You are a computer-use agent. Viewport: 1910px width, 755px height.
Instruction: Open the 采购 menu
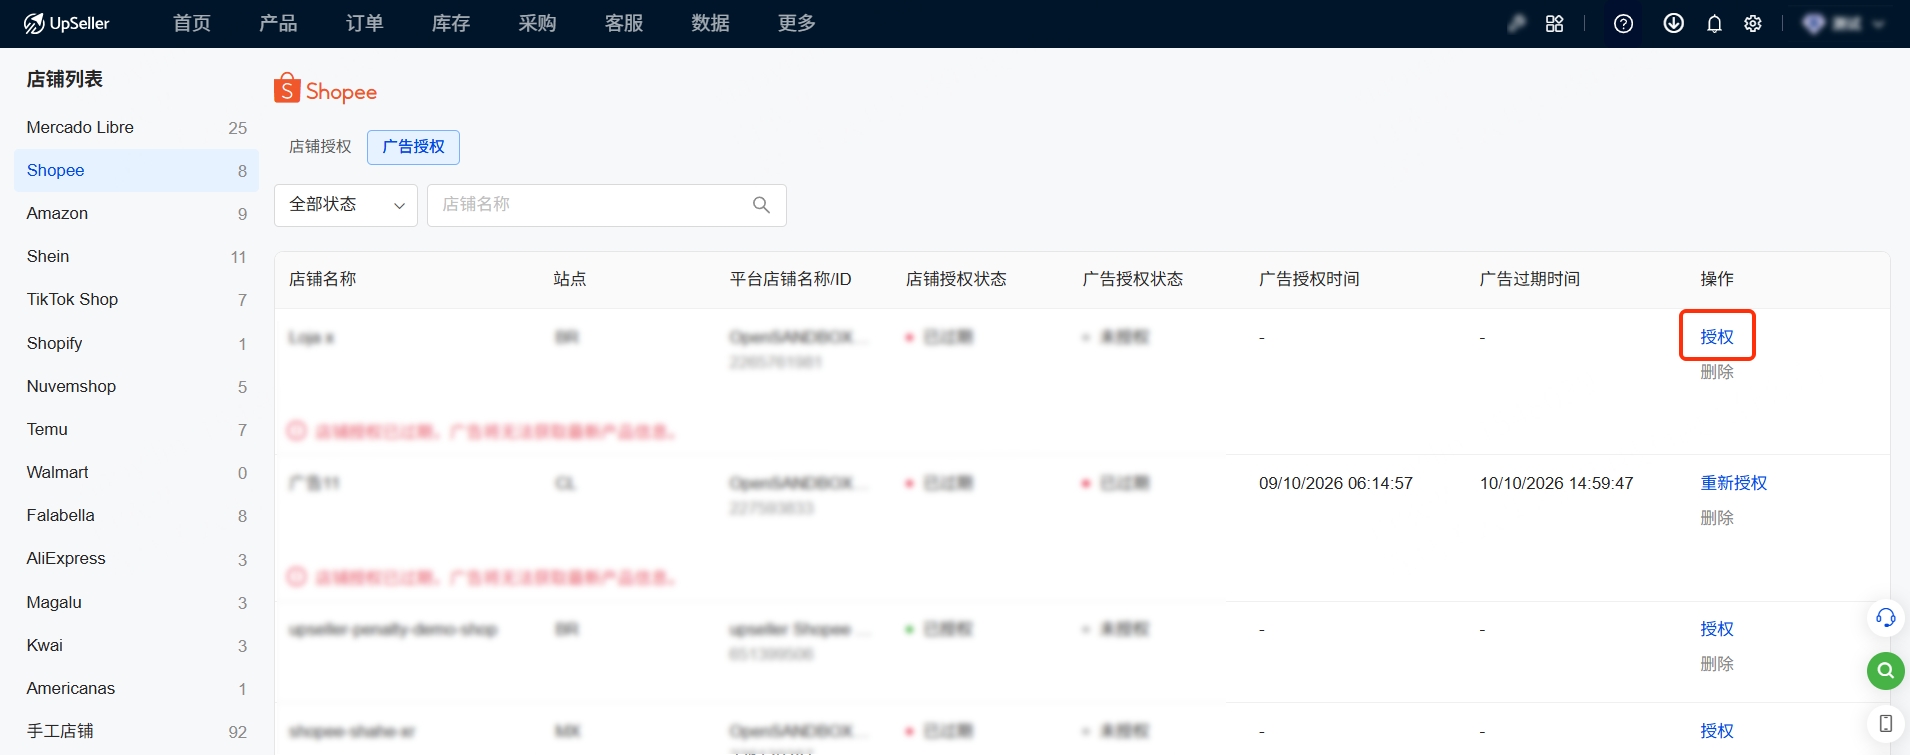click(x=537, y=23)
